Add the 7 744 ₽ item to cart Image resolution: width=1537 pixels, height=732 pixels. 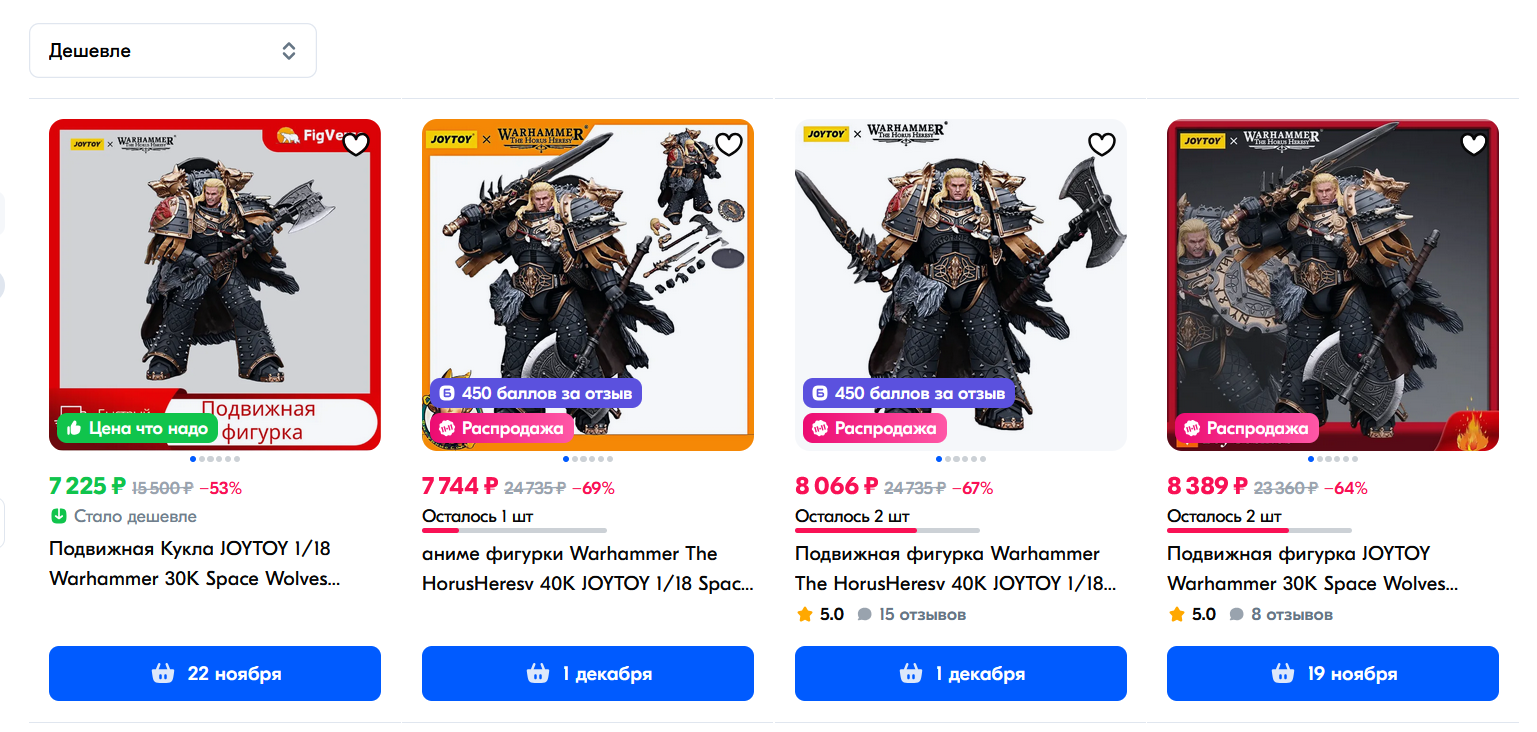click(x=588, y=673)
